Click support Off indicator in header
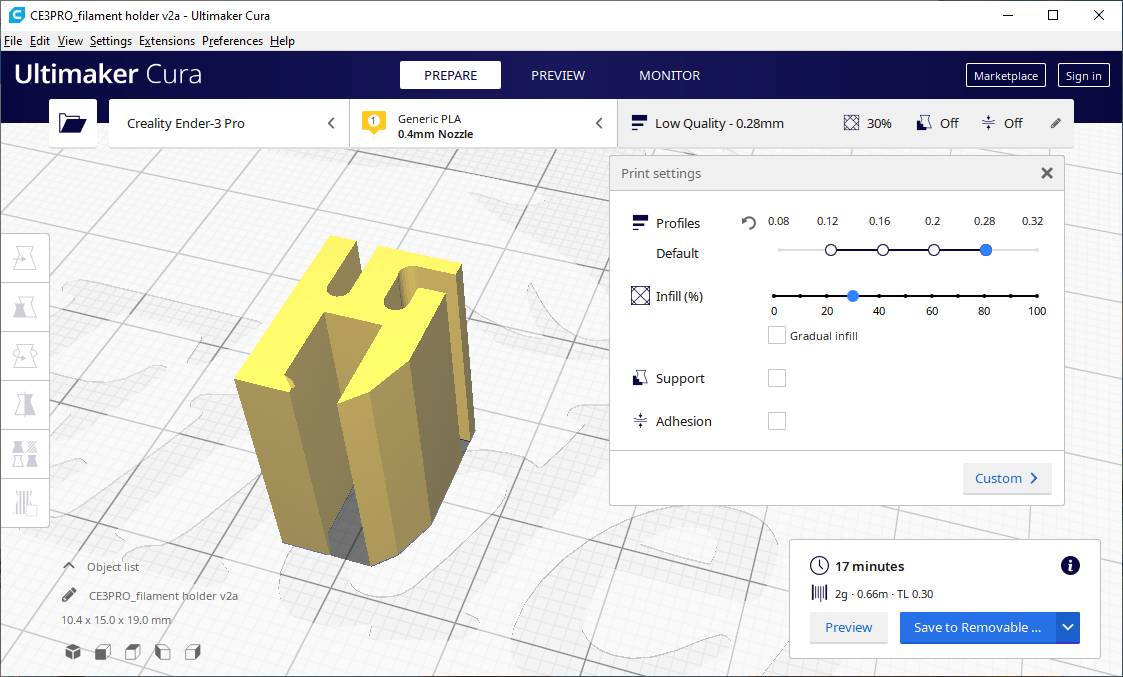Viewport: 1123px width, 677px height. click(x=937, y=123)
